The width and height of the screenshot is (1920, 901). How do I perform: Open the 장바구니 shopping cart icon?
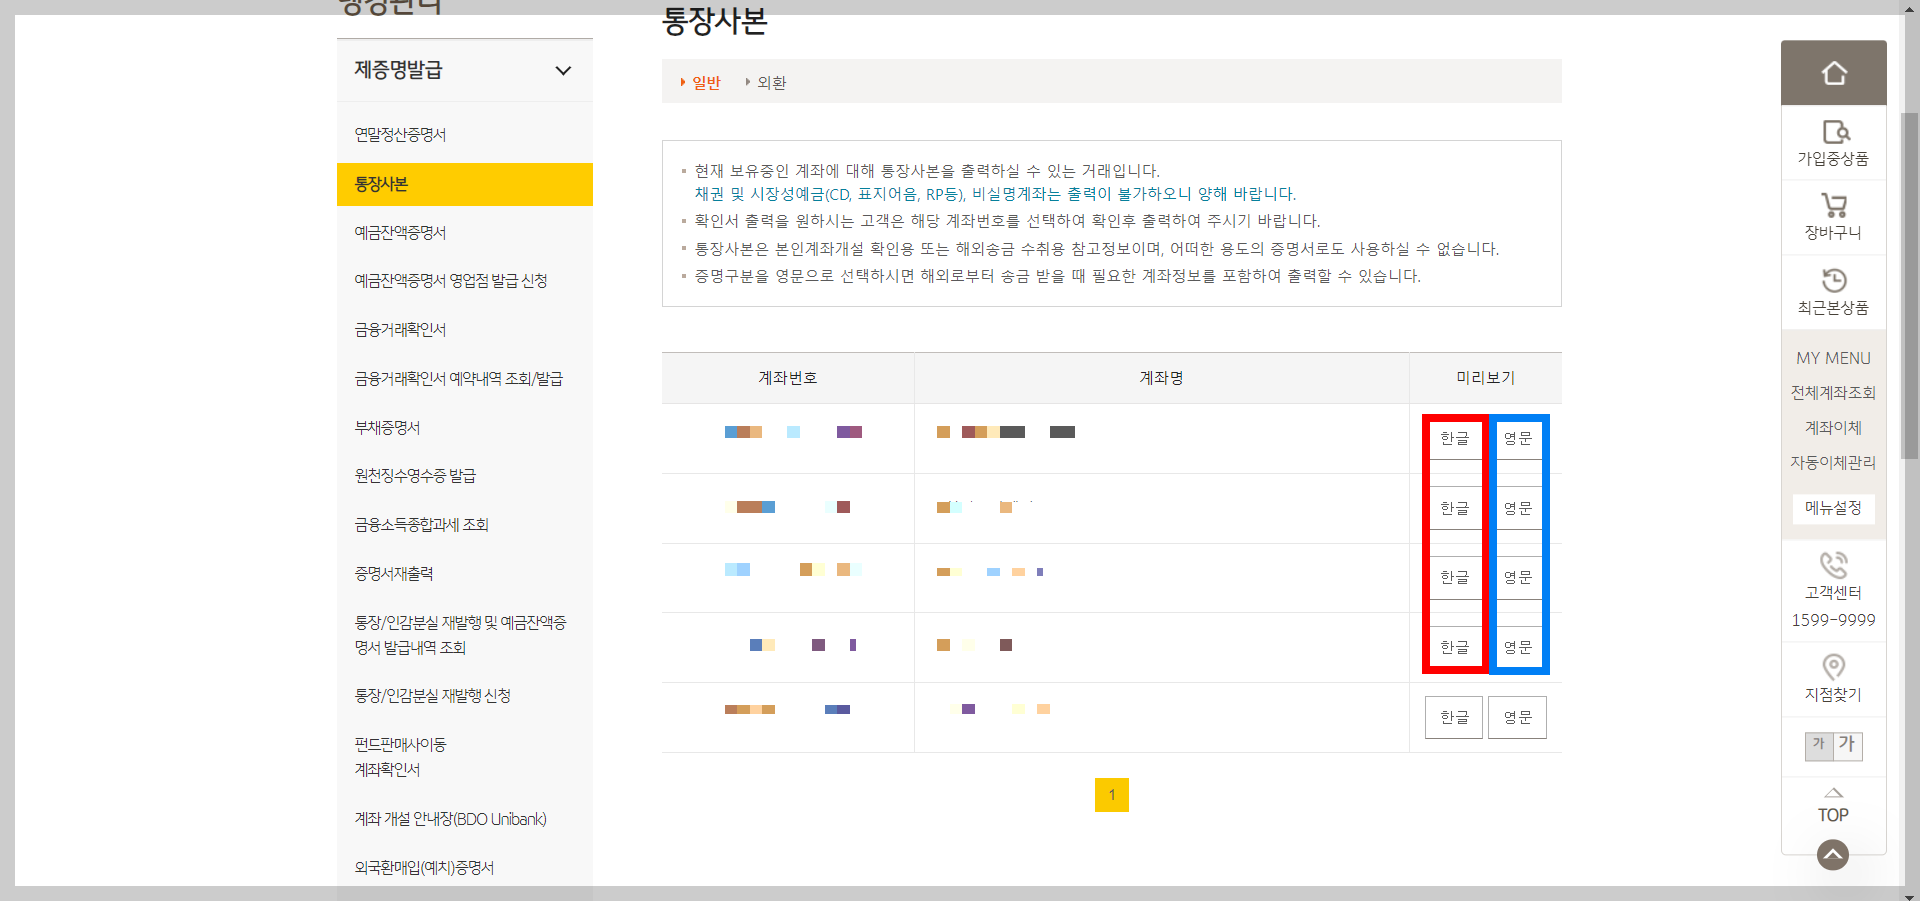coord(1833,215)
